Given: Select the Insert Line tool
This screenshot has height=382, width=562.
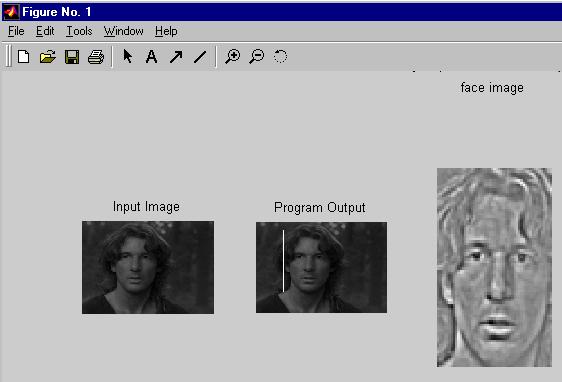Looking at the screenshot, I should (x=200, y=57).
